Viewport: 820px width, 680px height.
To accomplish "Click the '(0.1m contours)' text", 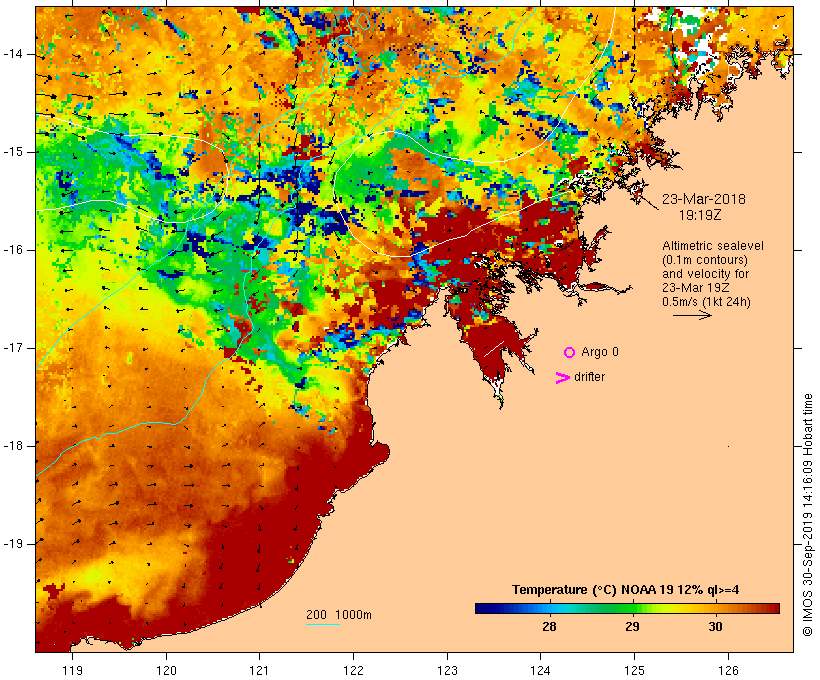I will pyautogui.click(x=705, y=260).
